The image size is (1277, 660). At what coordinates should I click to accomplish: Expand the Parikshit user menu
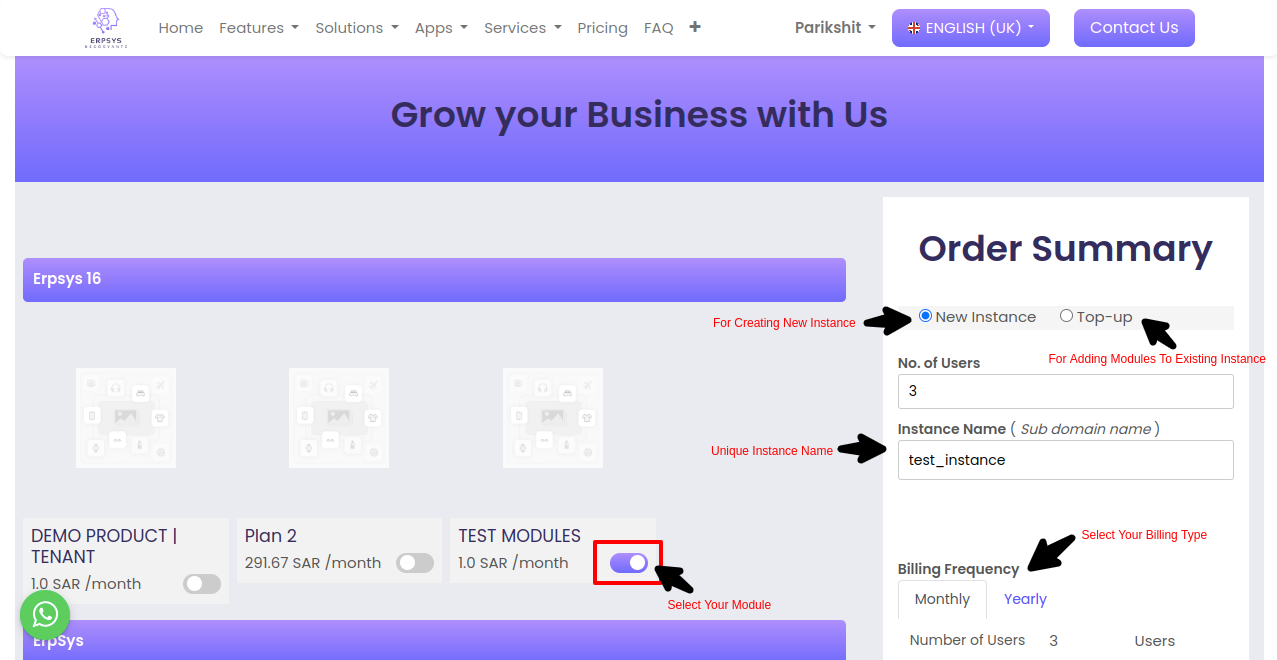(x=834, y=28)
